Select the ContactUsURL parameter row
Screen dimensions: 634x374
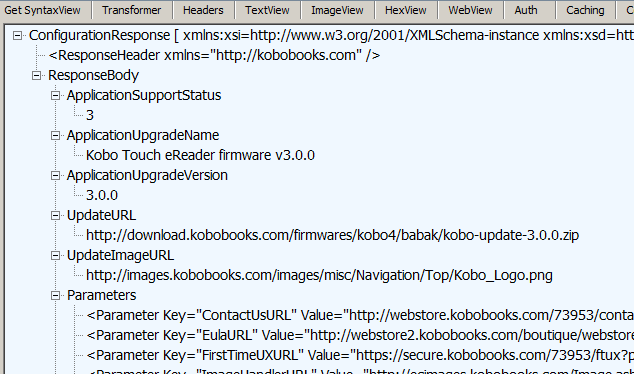click(360, 315)
